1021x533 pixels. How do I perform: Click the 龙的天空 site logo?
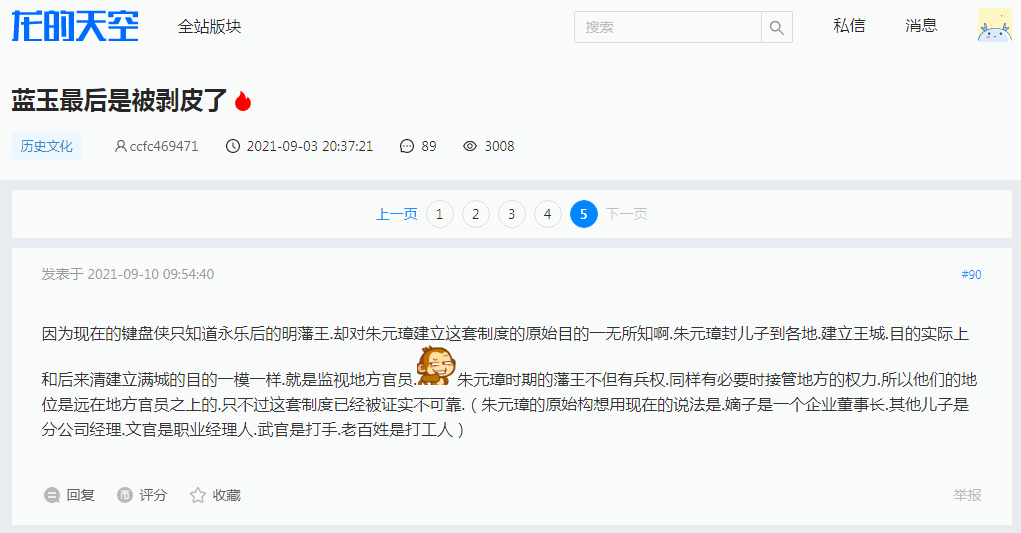click(75, 26)
